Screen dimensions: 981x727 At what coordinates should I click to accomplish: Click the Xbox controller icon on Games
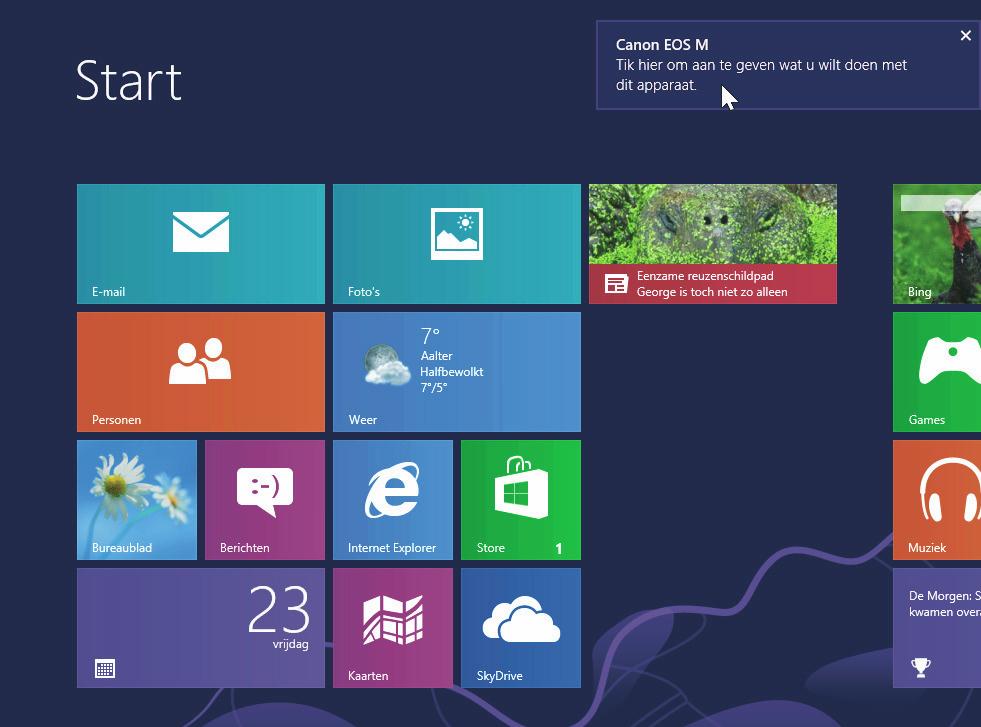[x=950, y=360]
